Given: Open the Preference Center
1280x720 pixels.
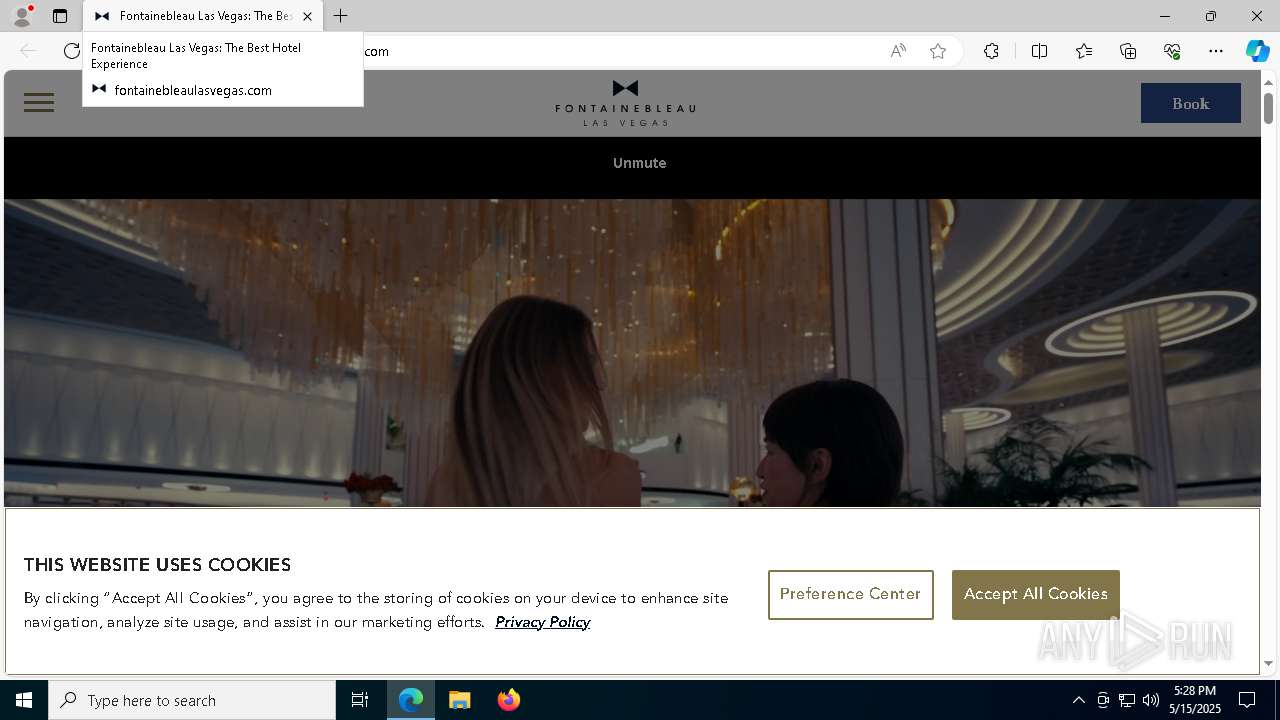Looking at the screenshot, I should [851, 594].
